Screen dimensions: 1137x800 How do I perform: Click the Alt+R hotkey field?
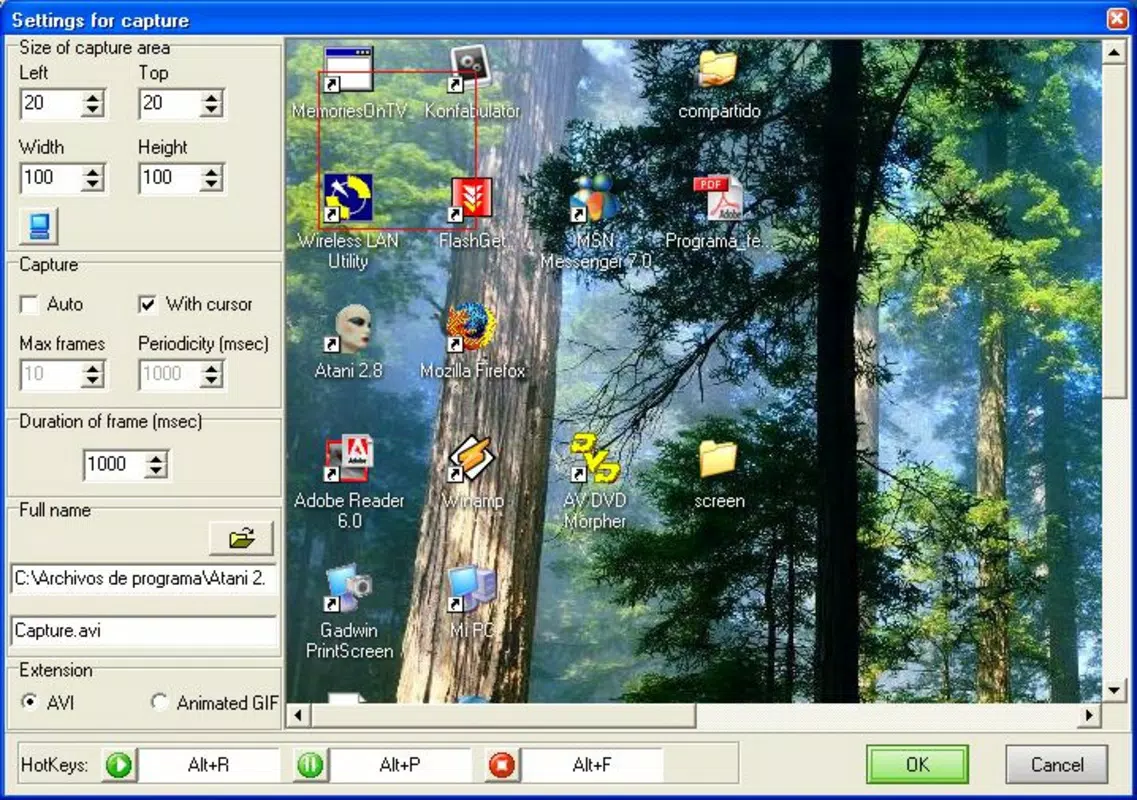[x=209, y=764]
